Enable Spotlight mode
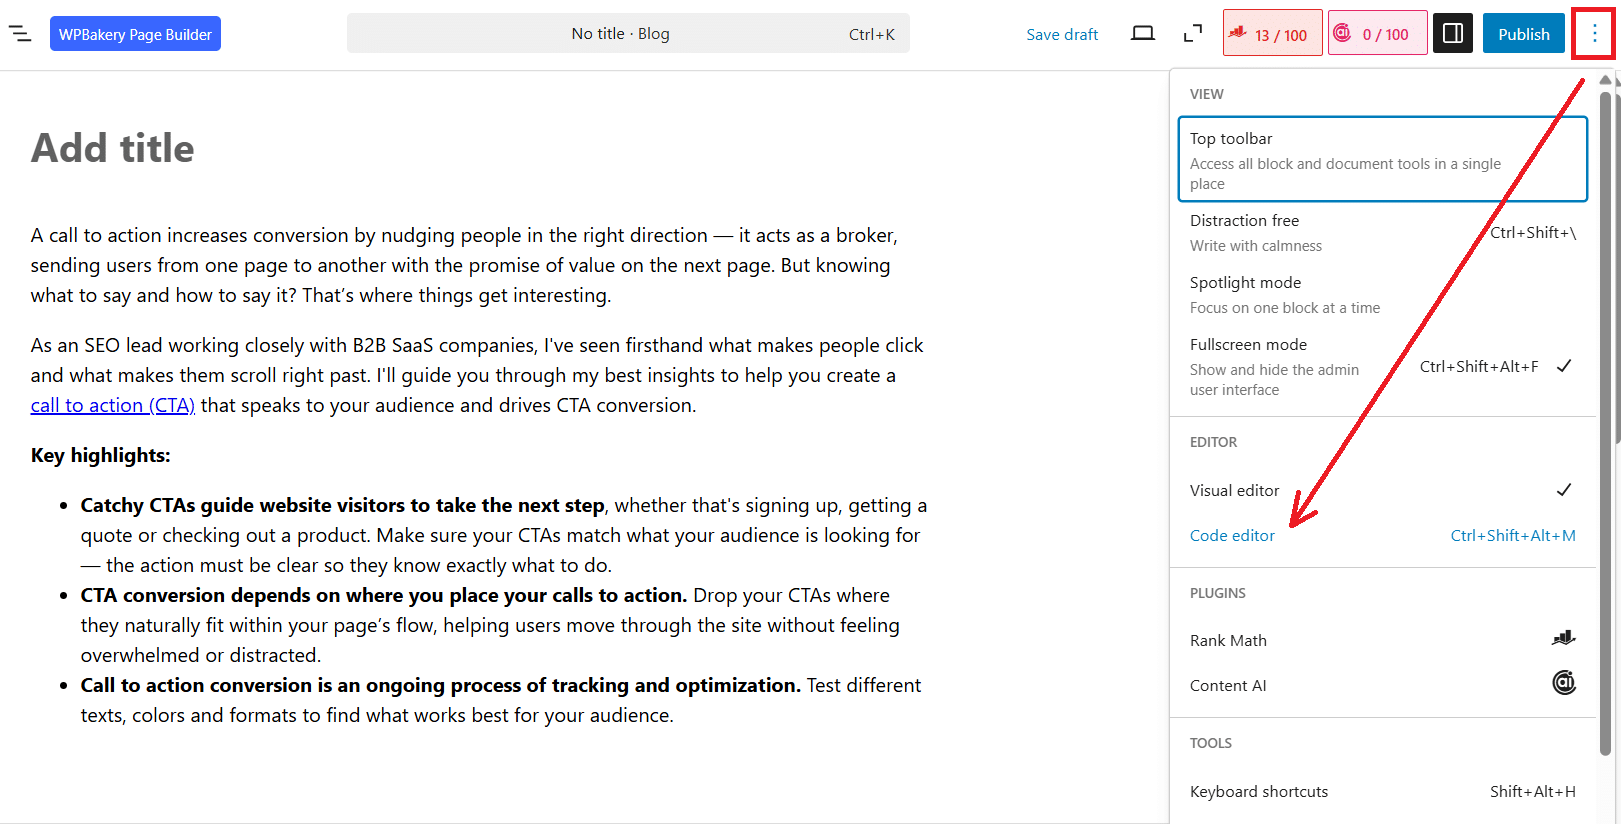 [x=1383, y=295]
